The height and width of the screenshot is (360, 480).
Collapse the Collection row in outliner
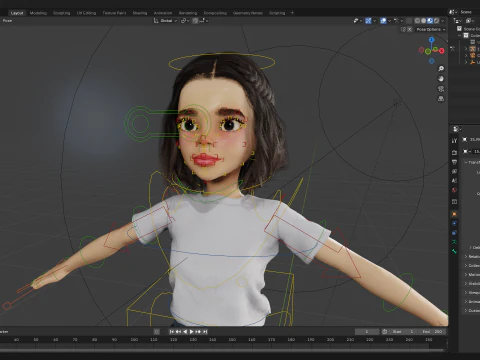[x=460, y=35]
